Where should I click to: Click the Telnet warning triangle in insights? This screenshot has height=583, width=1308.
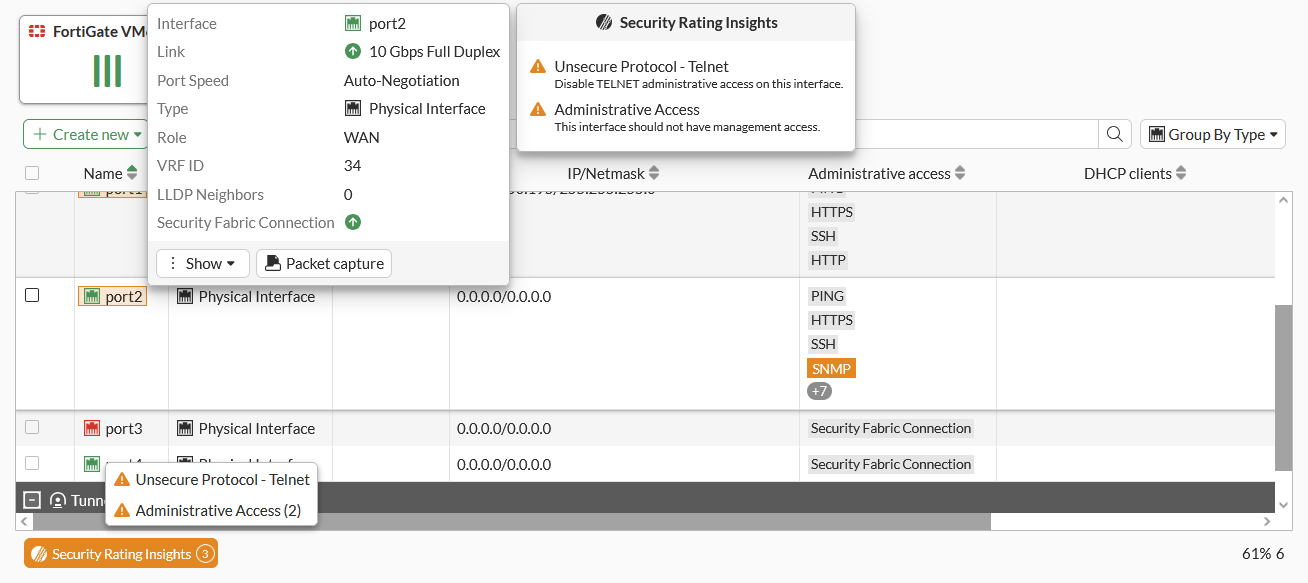click(x=538, y=67)
